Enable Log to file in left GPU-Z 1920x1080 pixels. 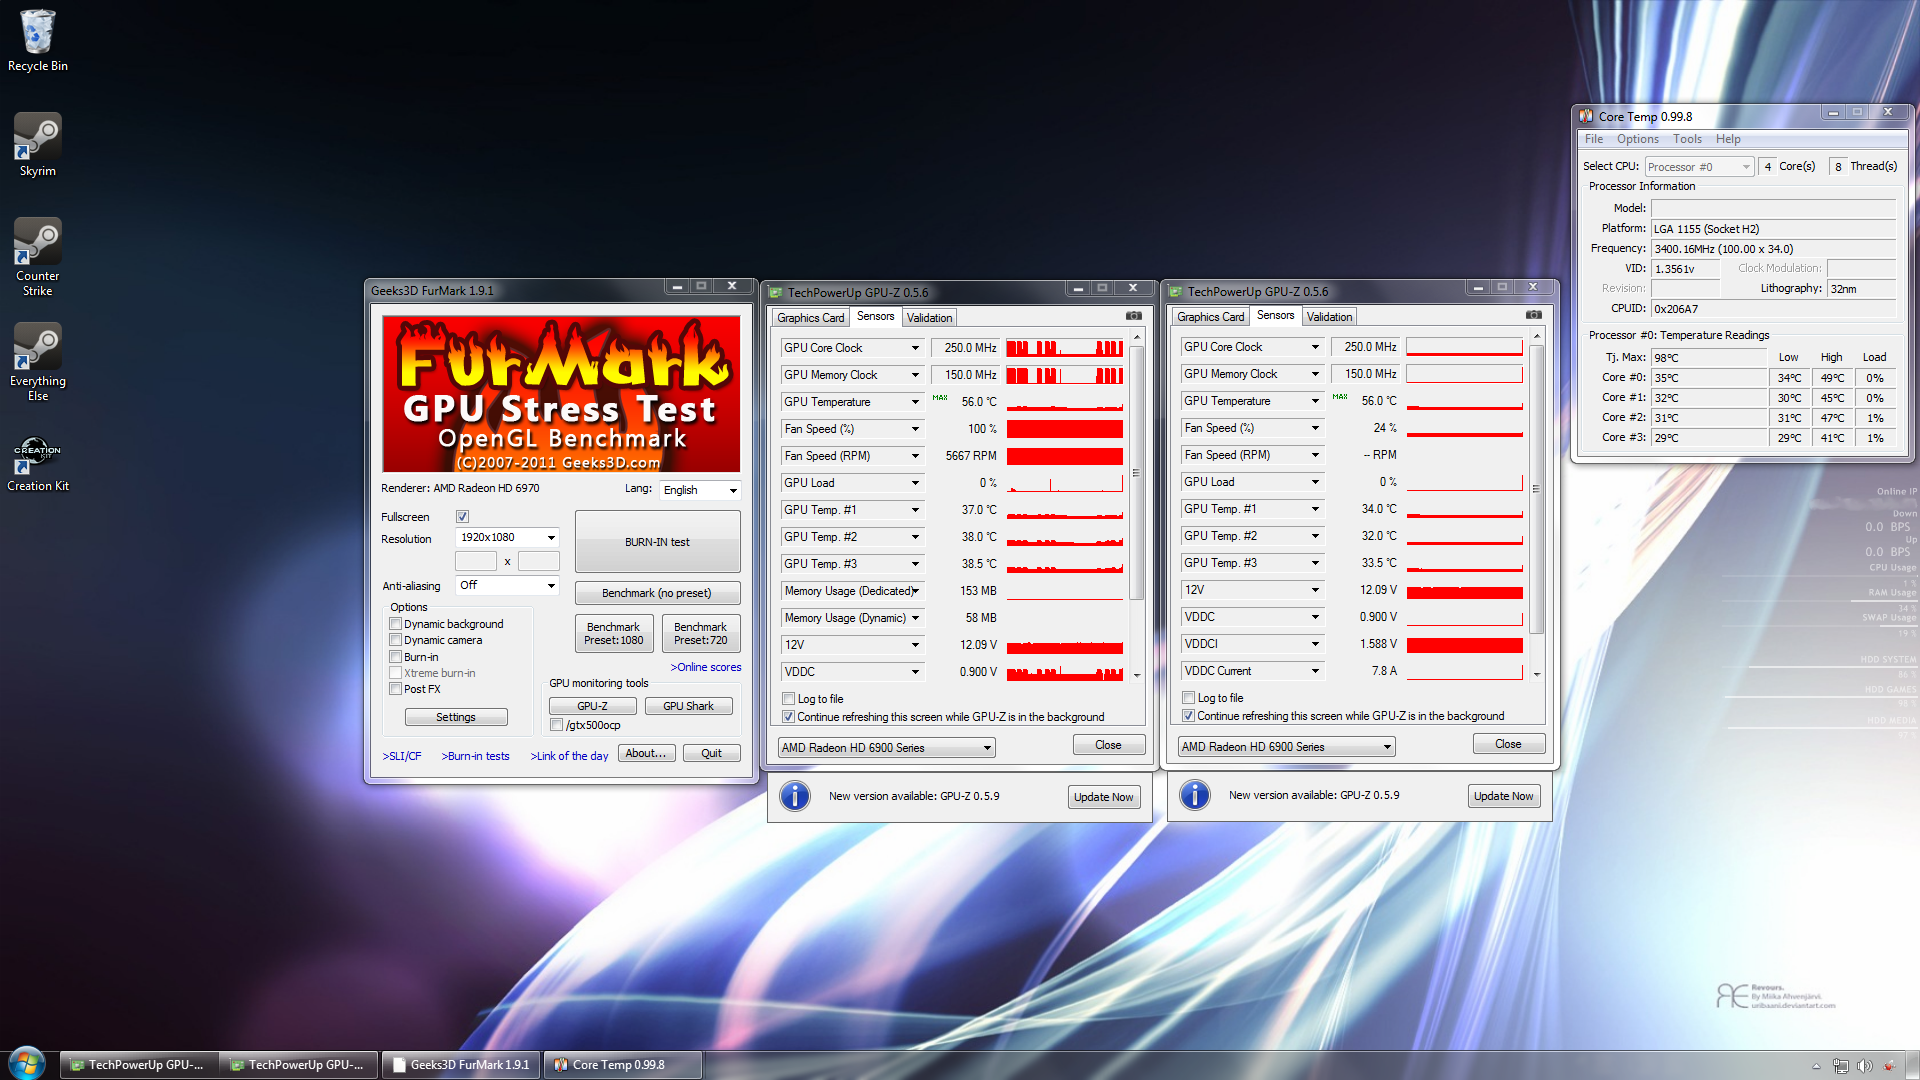pyautogui.click(x=788, y=699)
